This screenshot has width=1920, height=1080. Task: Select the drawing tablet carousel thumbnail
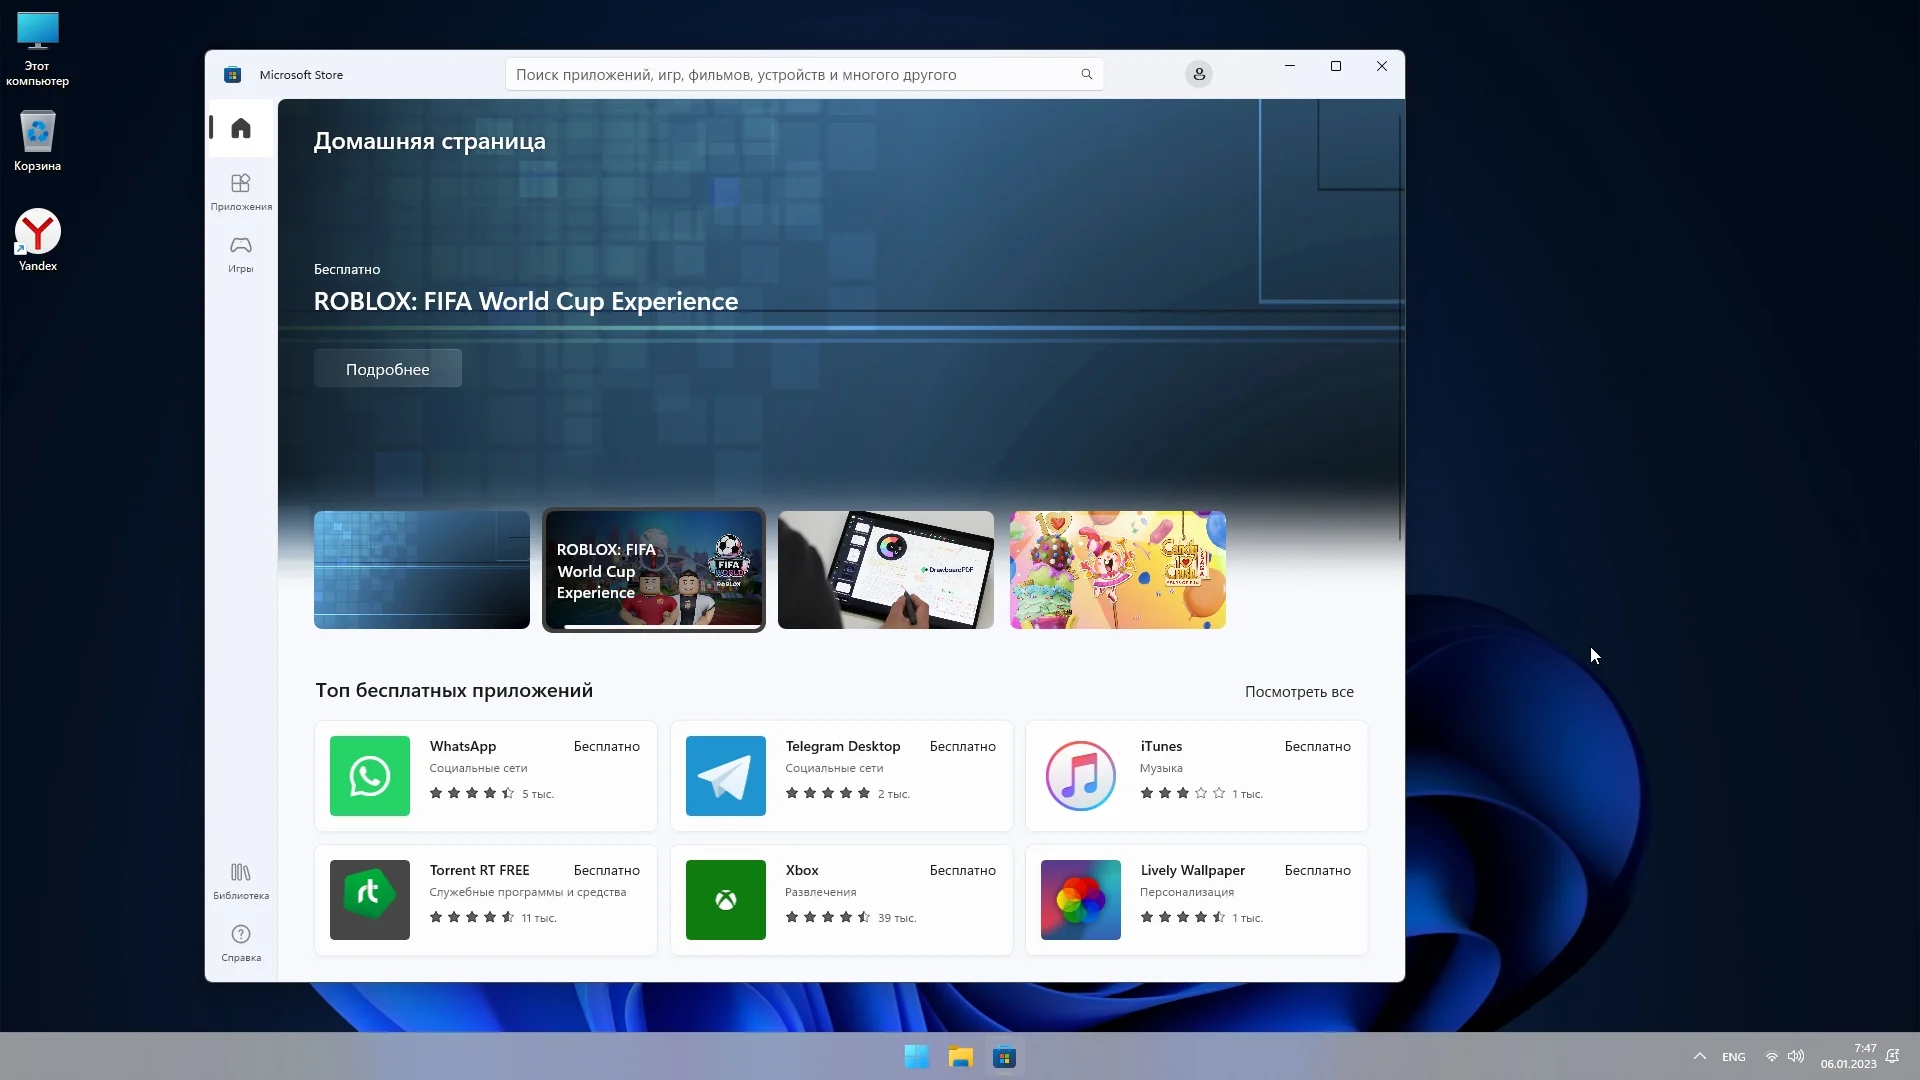click(885, 570)
